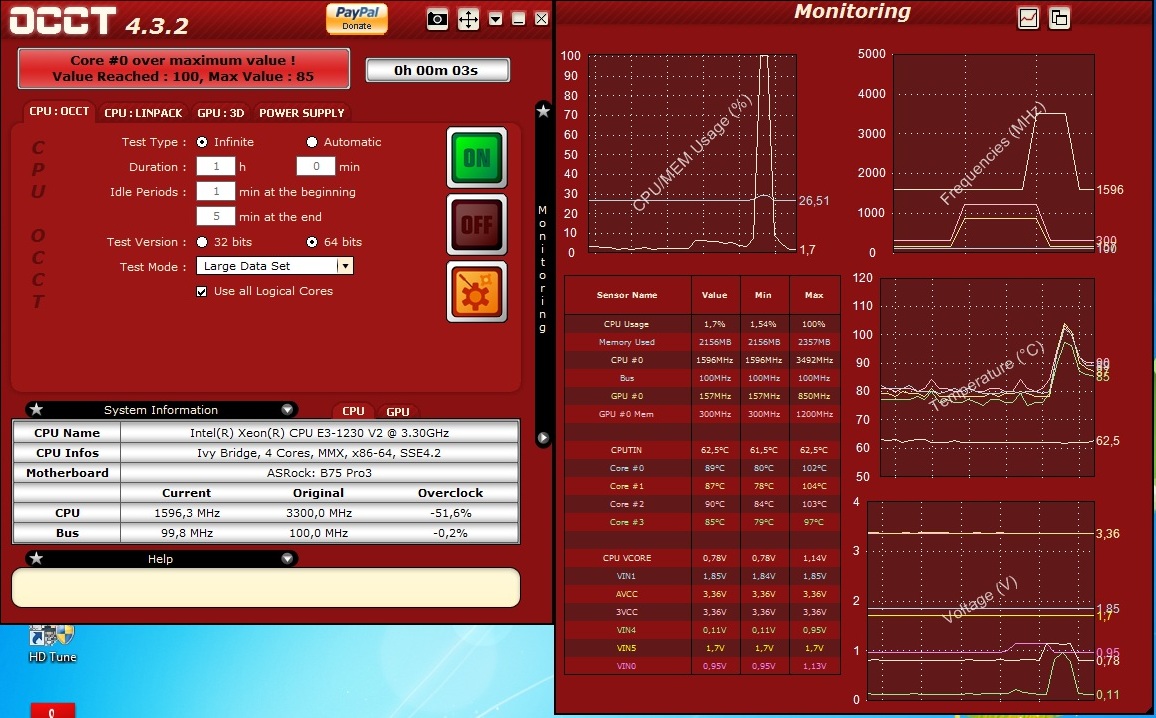Click the Core #0 over maximum alert

[184, 69]
